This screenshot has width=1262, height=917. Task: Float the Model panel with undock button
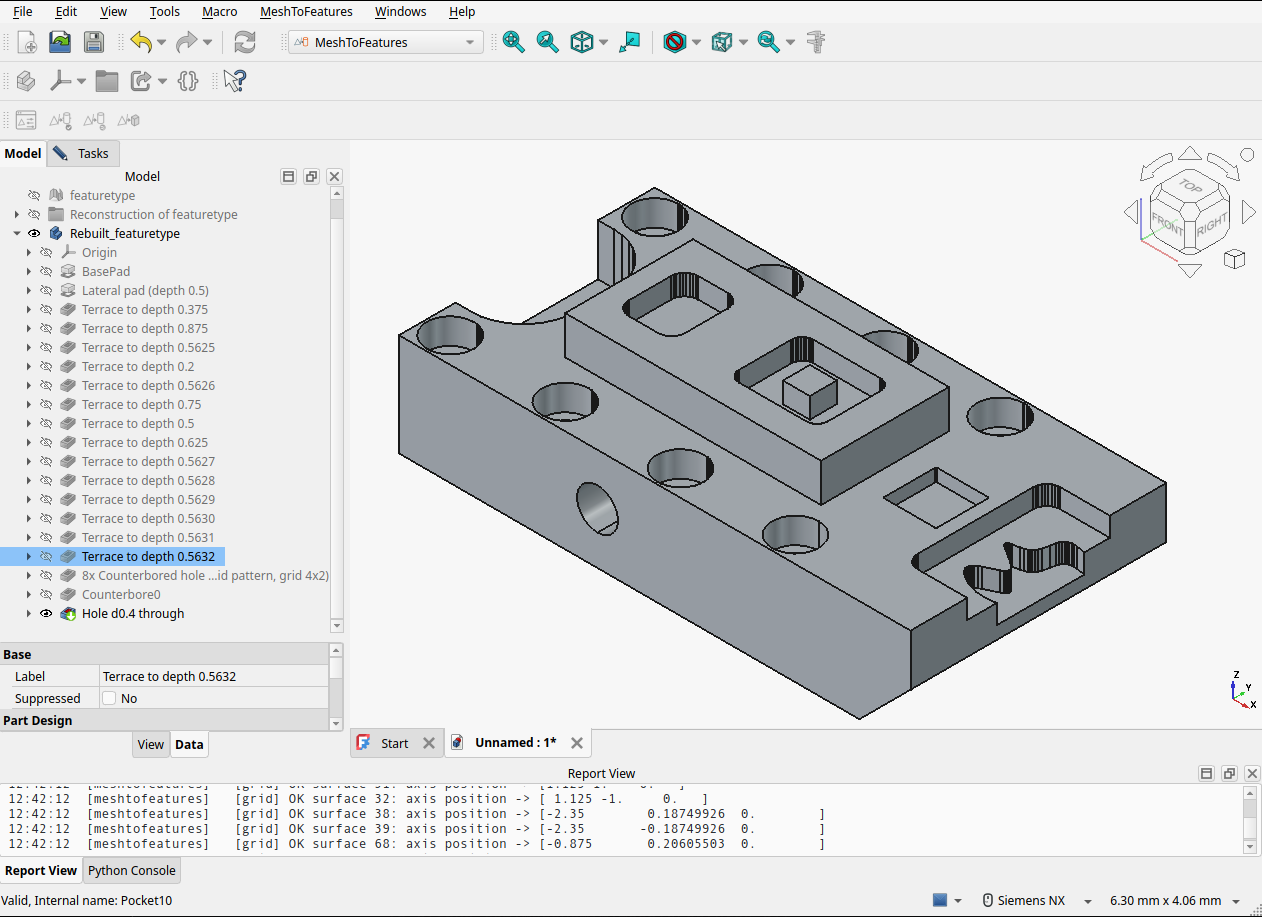coord(311,176)
